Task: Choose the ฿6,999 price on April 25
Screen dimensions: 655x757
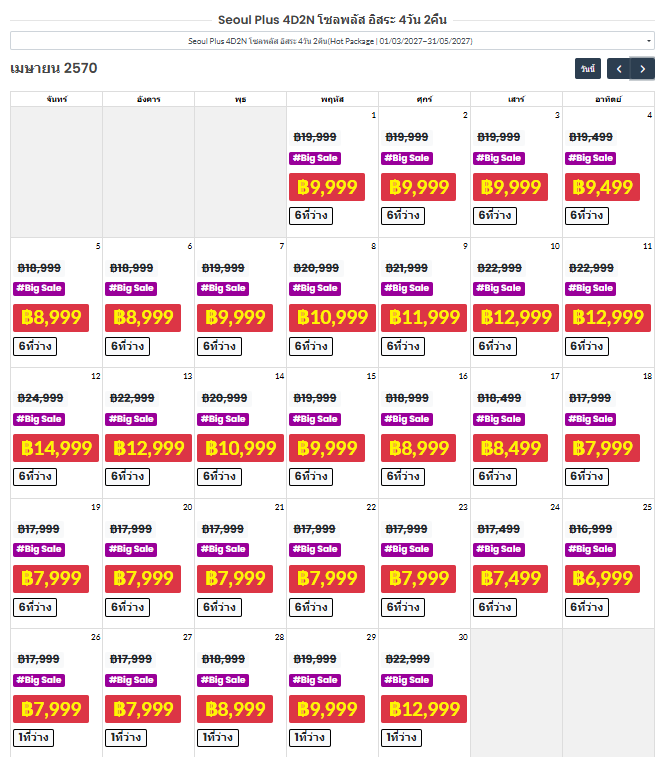Action: [x=602, y=578]
